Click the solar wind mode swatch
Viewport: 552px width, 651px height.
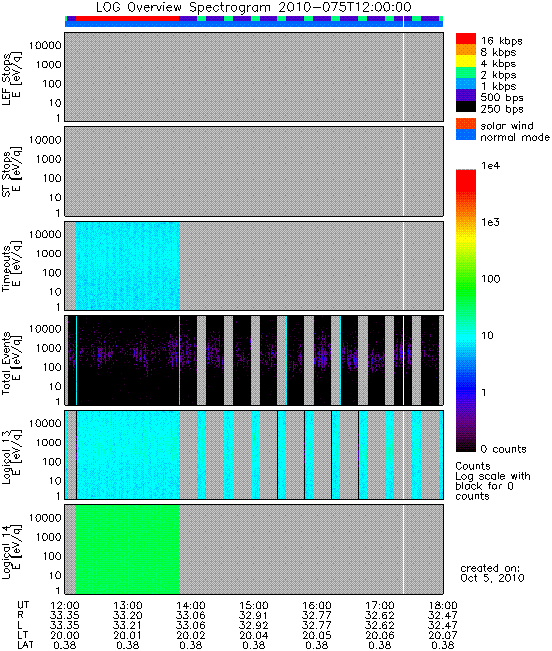pos(466,124)
